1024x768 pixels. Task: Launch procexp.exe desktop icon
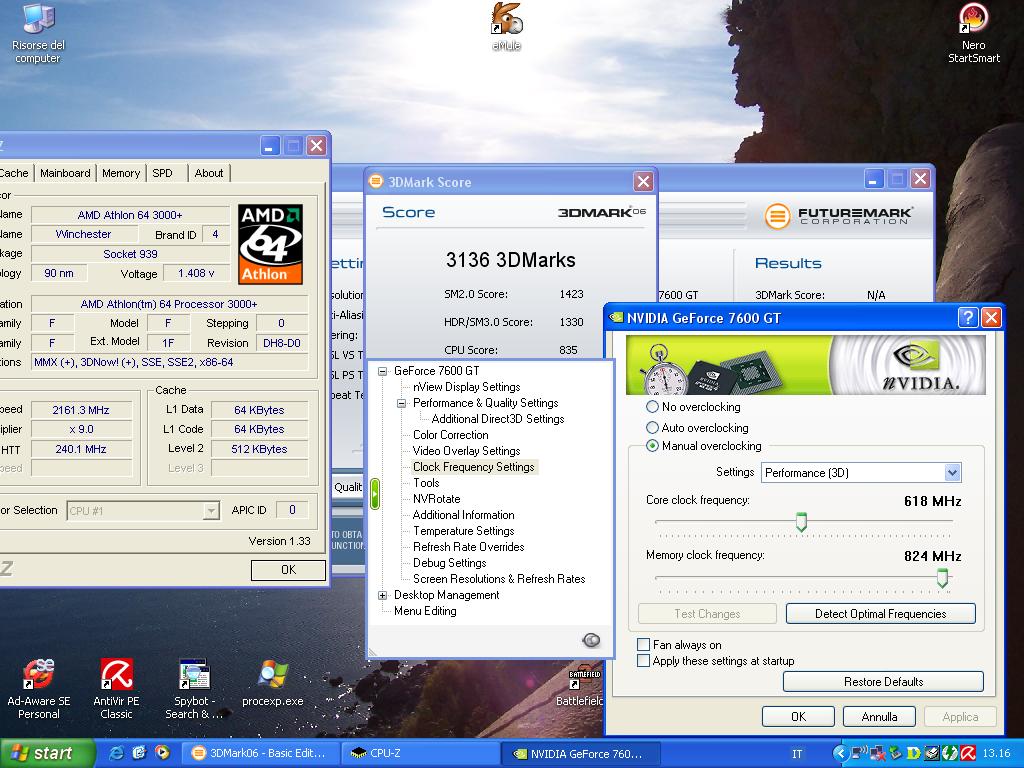[x=273, y=683]
